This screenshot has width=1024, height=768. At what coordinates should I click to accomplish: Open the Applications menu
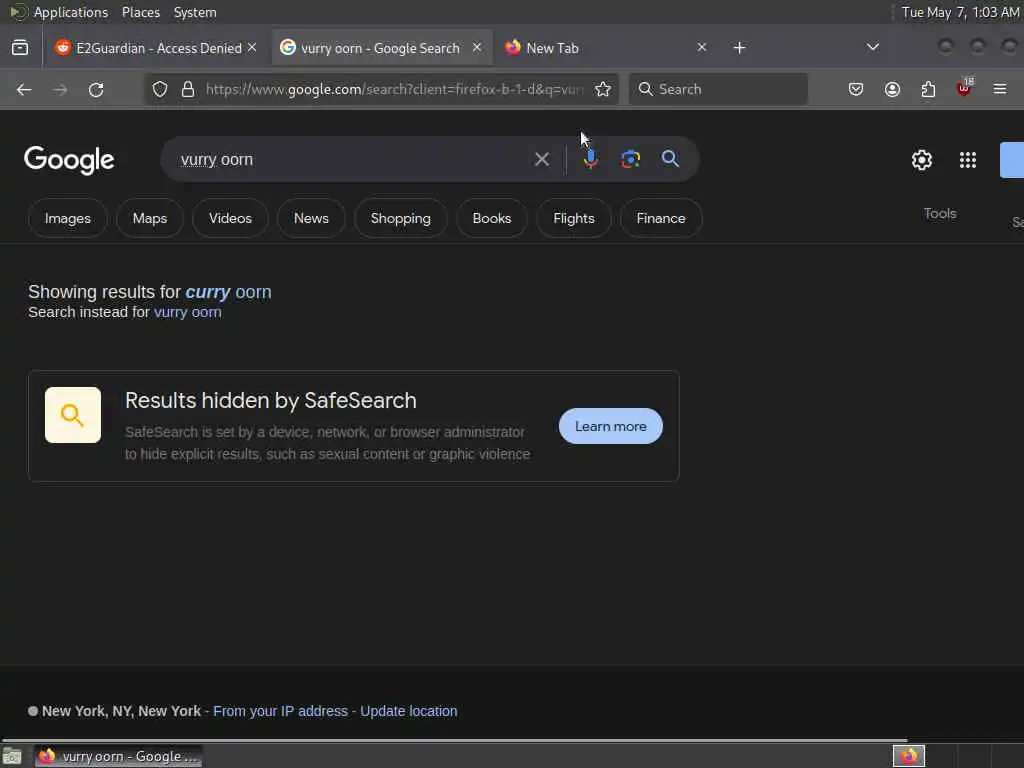[71, 12]
